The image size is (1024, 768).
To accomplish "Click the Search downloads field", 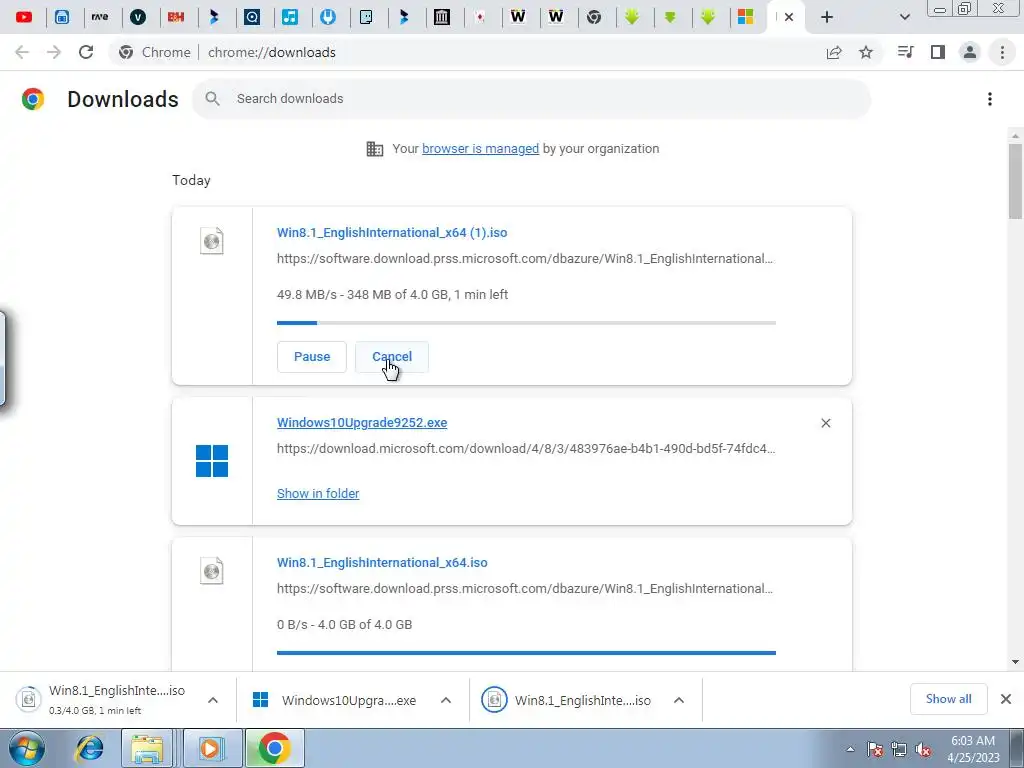I will coord(532,99).
